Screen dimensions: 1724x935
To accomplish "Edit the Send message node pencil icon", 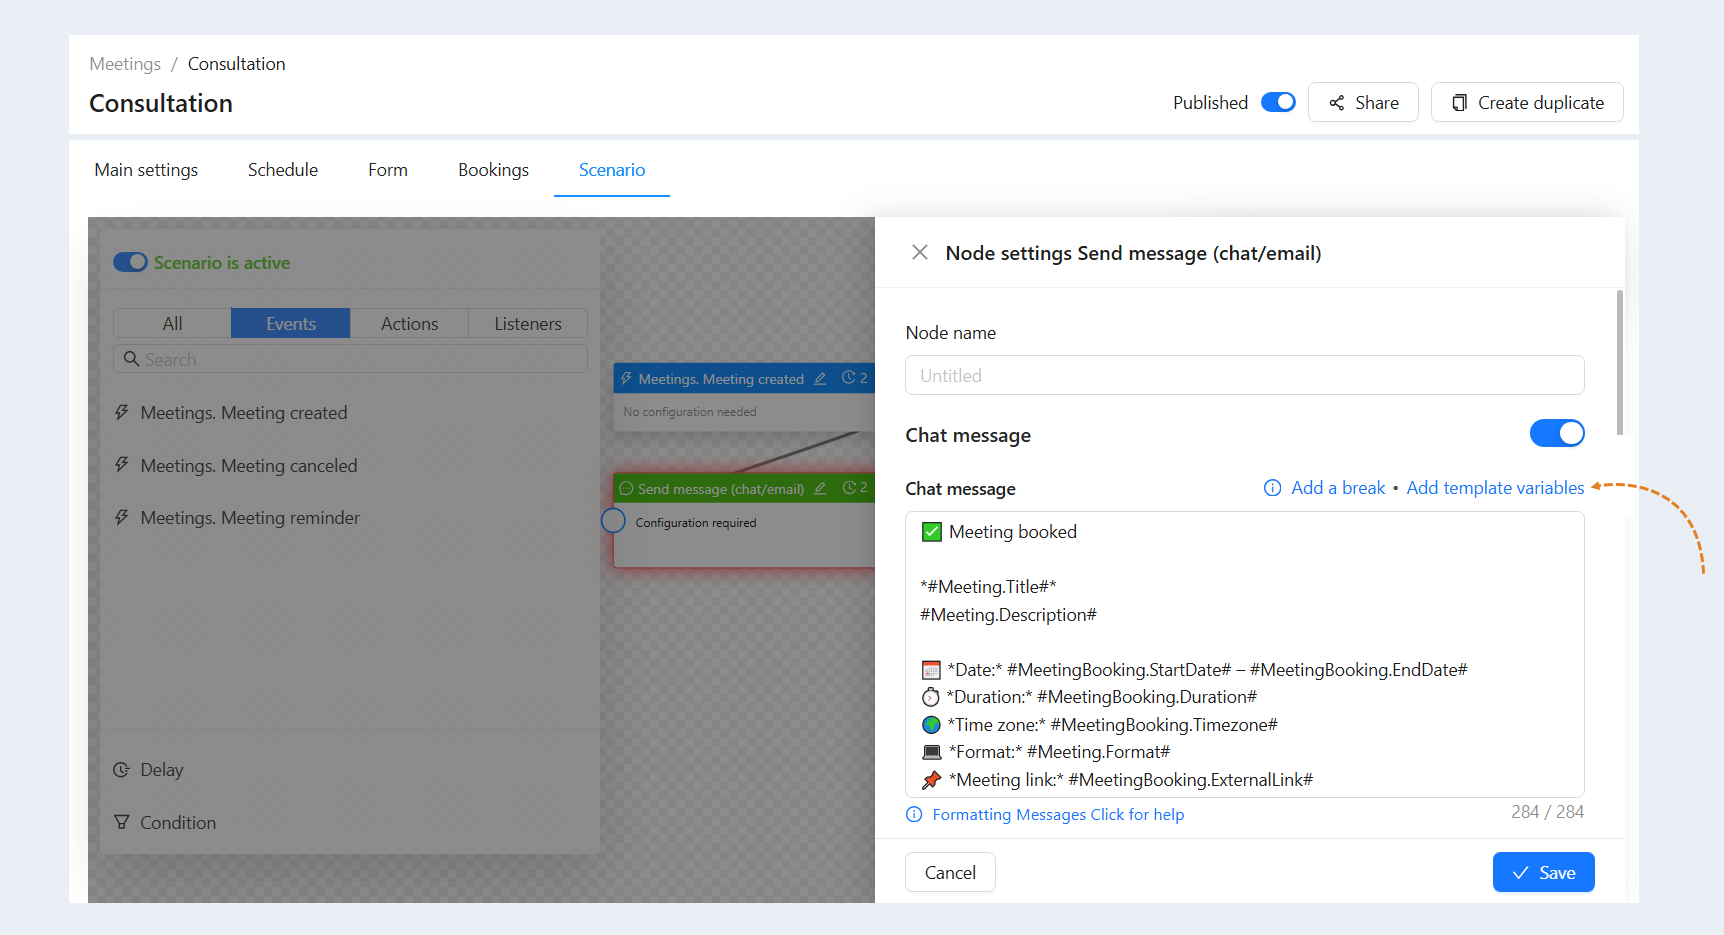I will (820, 488).
